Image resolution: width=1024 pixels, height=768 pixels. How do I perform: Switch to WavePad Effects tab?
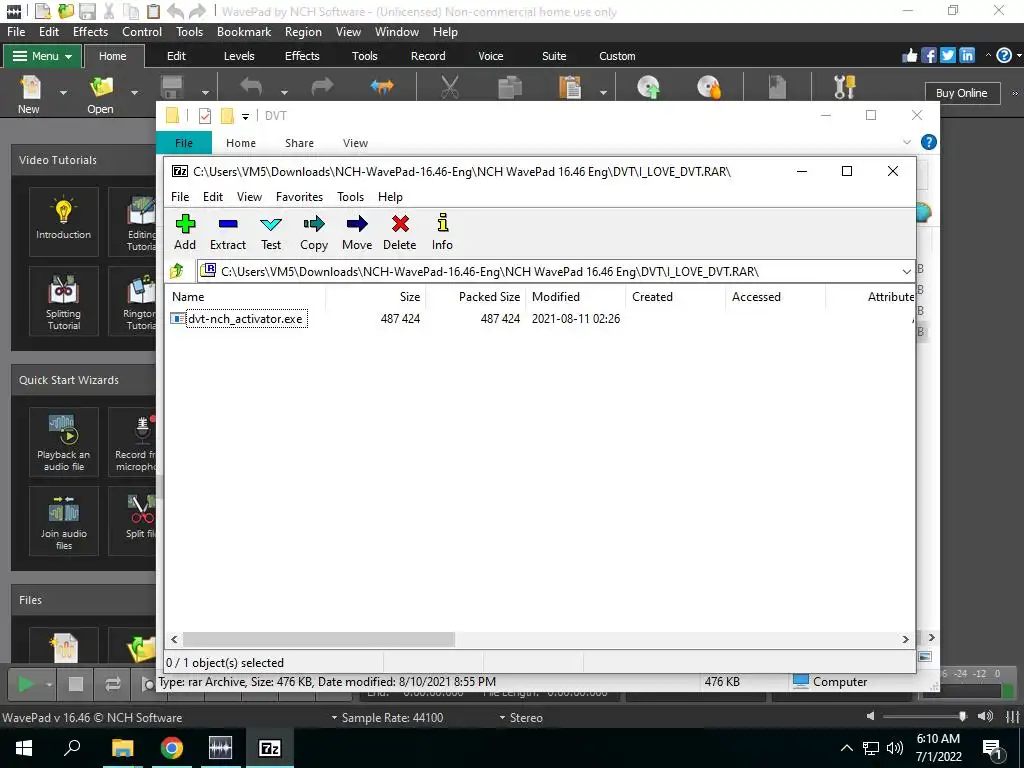click(x=302, y=56)
